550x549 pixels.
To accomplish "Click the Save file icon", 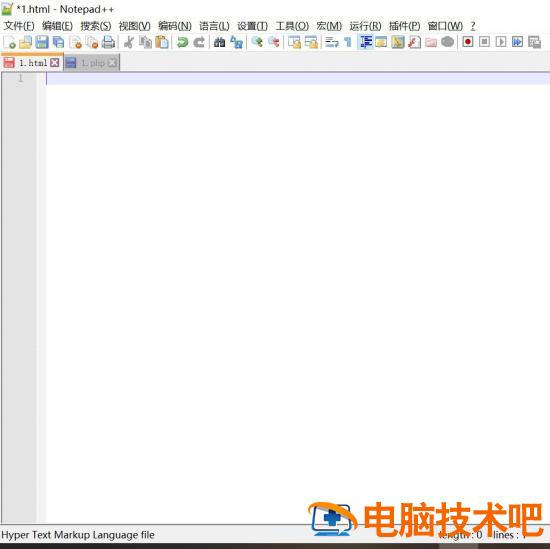I will [x=42, y=42].
